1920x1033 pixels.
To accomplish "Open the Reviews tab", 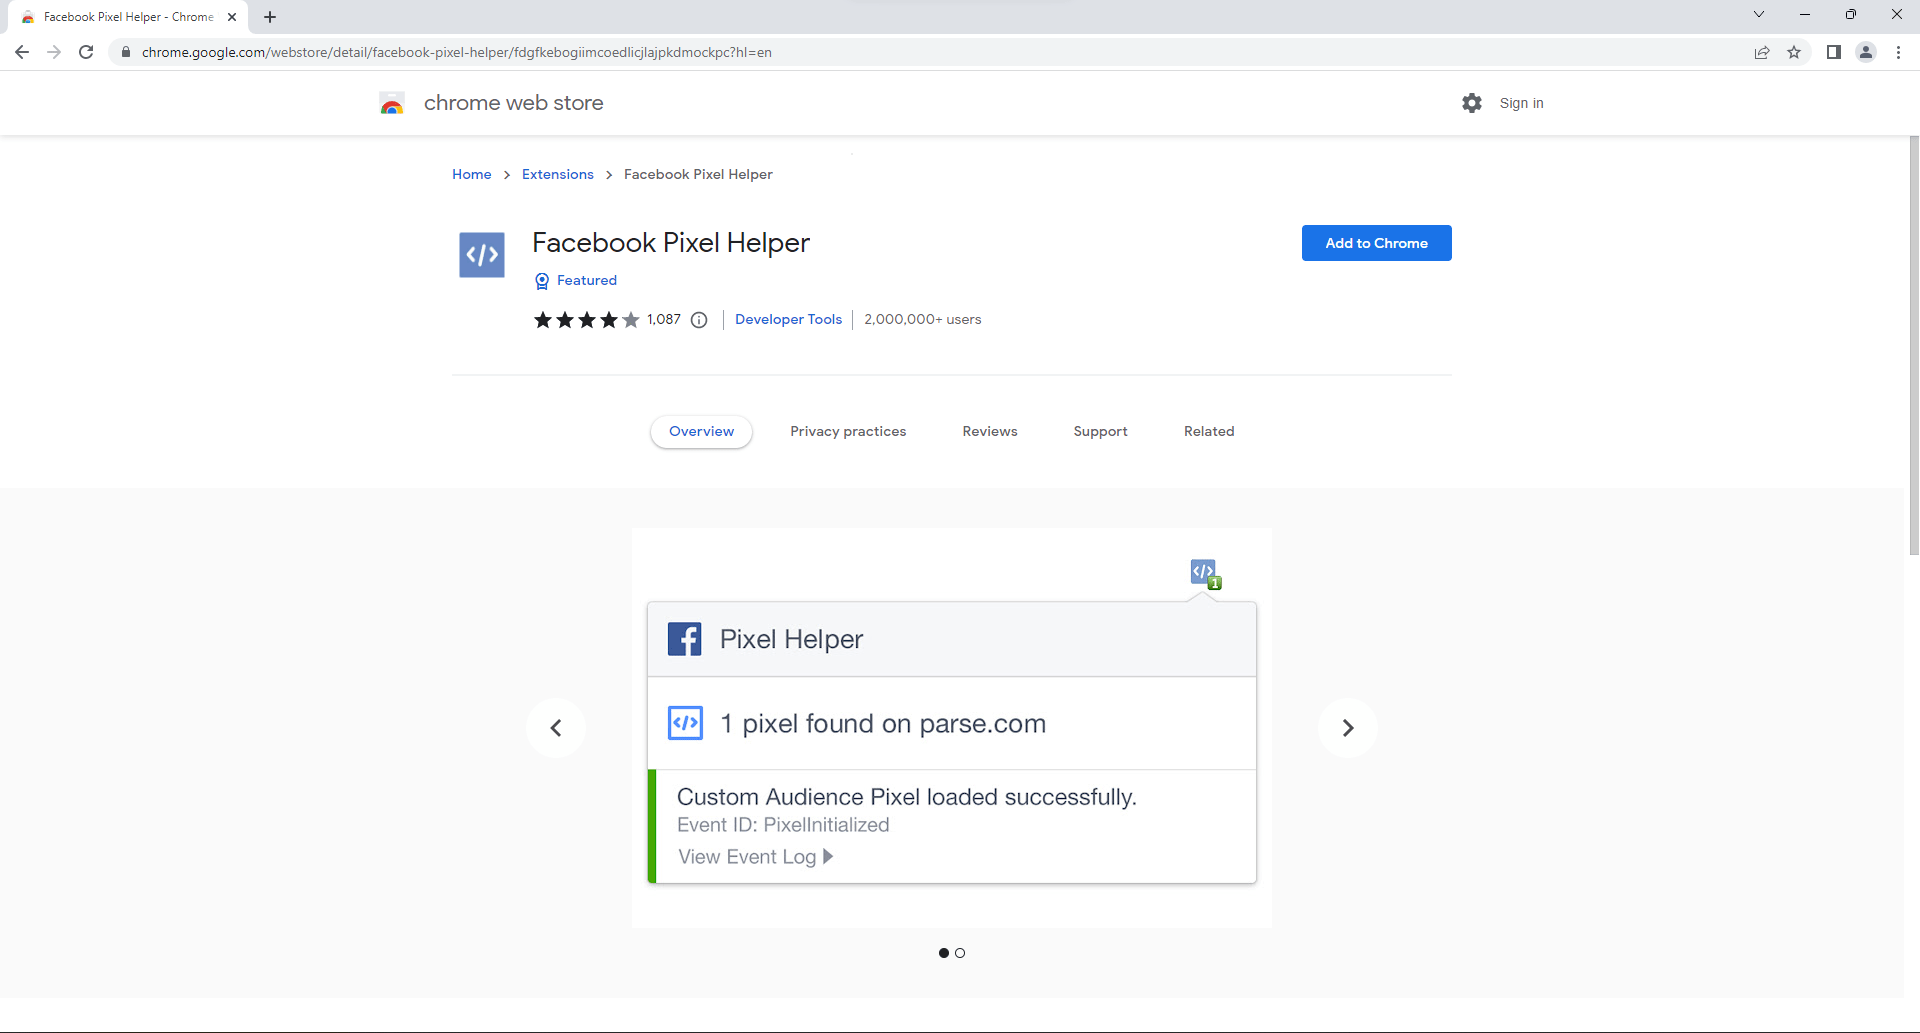I will point(989,431).
